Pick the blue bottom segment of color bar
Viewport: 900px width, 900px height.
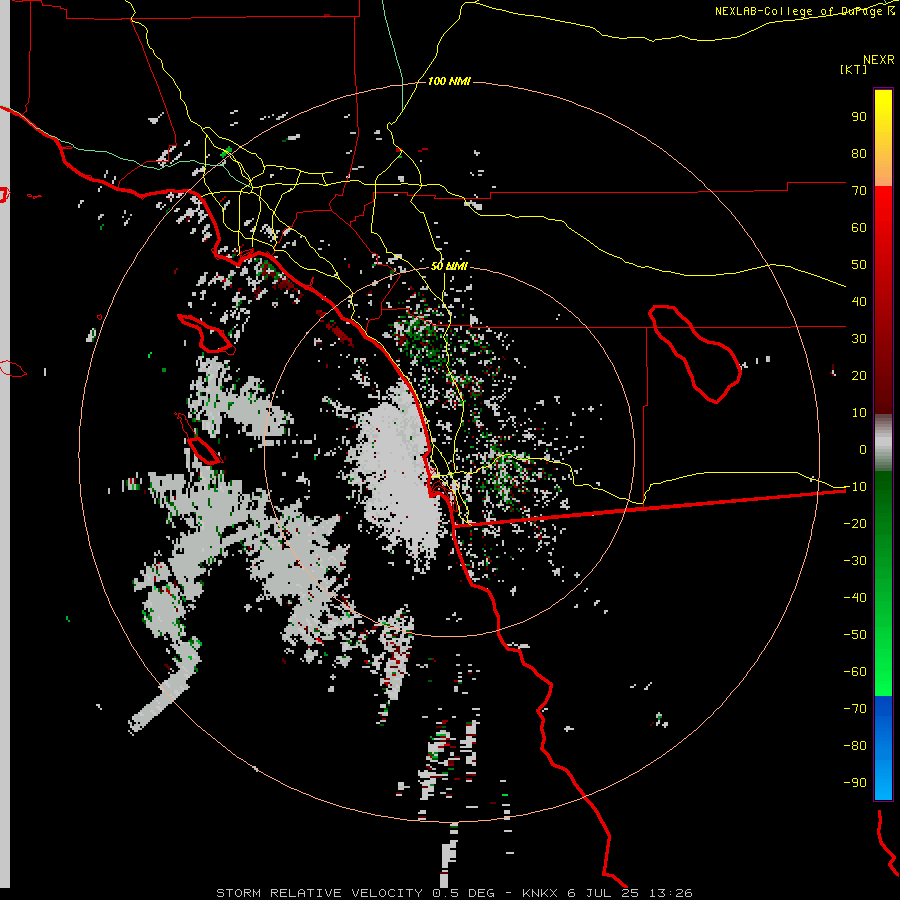pyautogui.click(x=883, y=747)
